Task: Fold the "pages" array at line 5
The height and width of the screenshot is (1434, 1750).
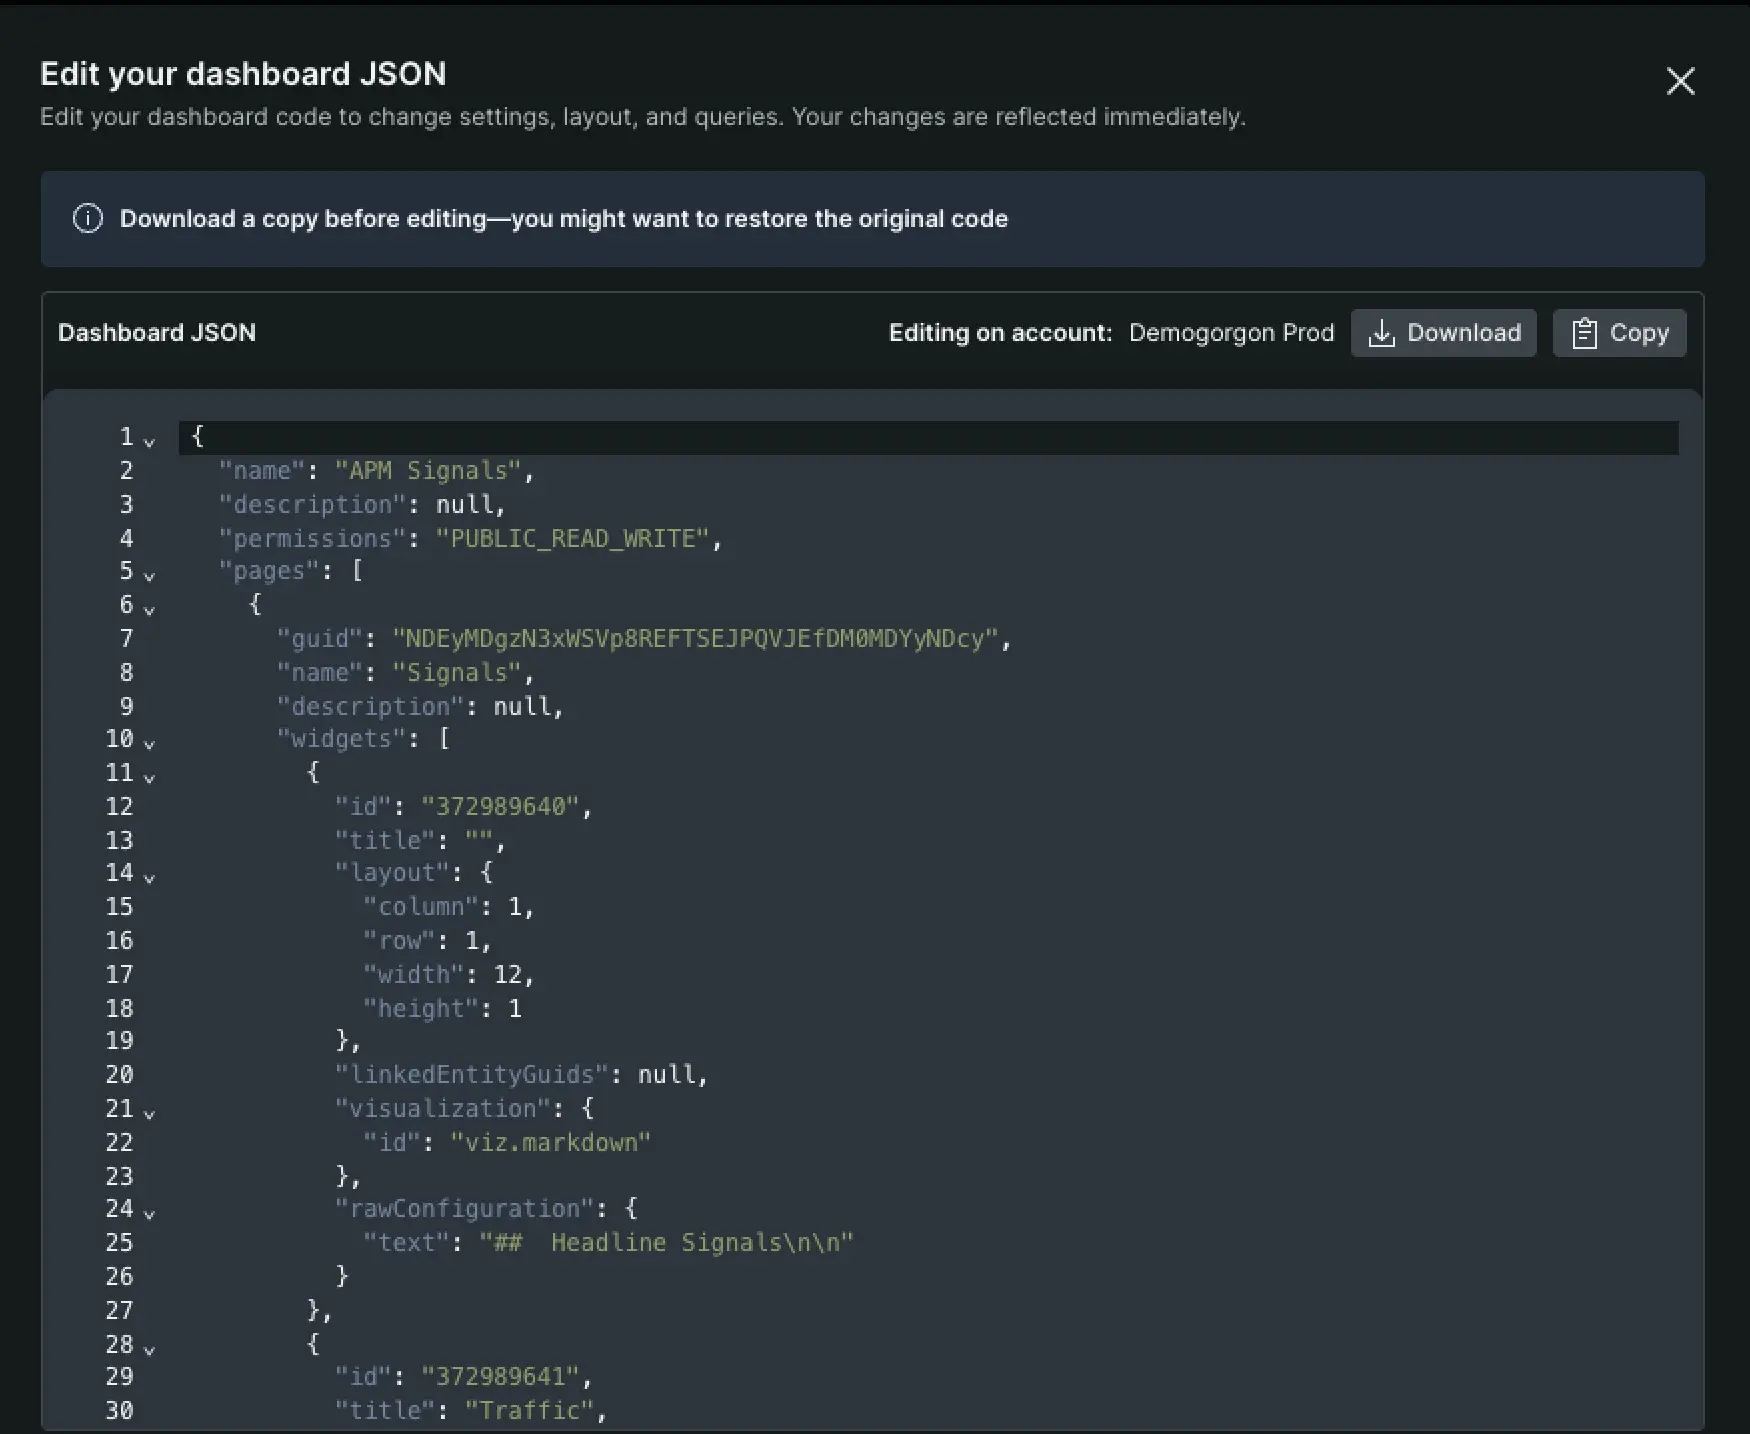Action: point(149,575)
